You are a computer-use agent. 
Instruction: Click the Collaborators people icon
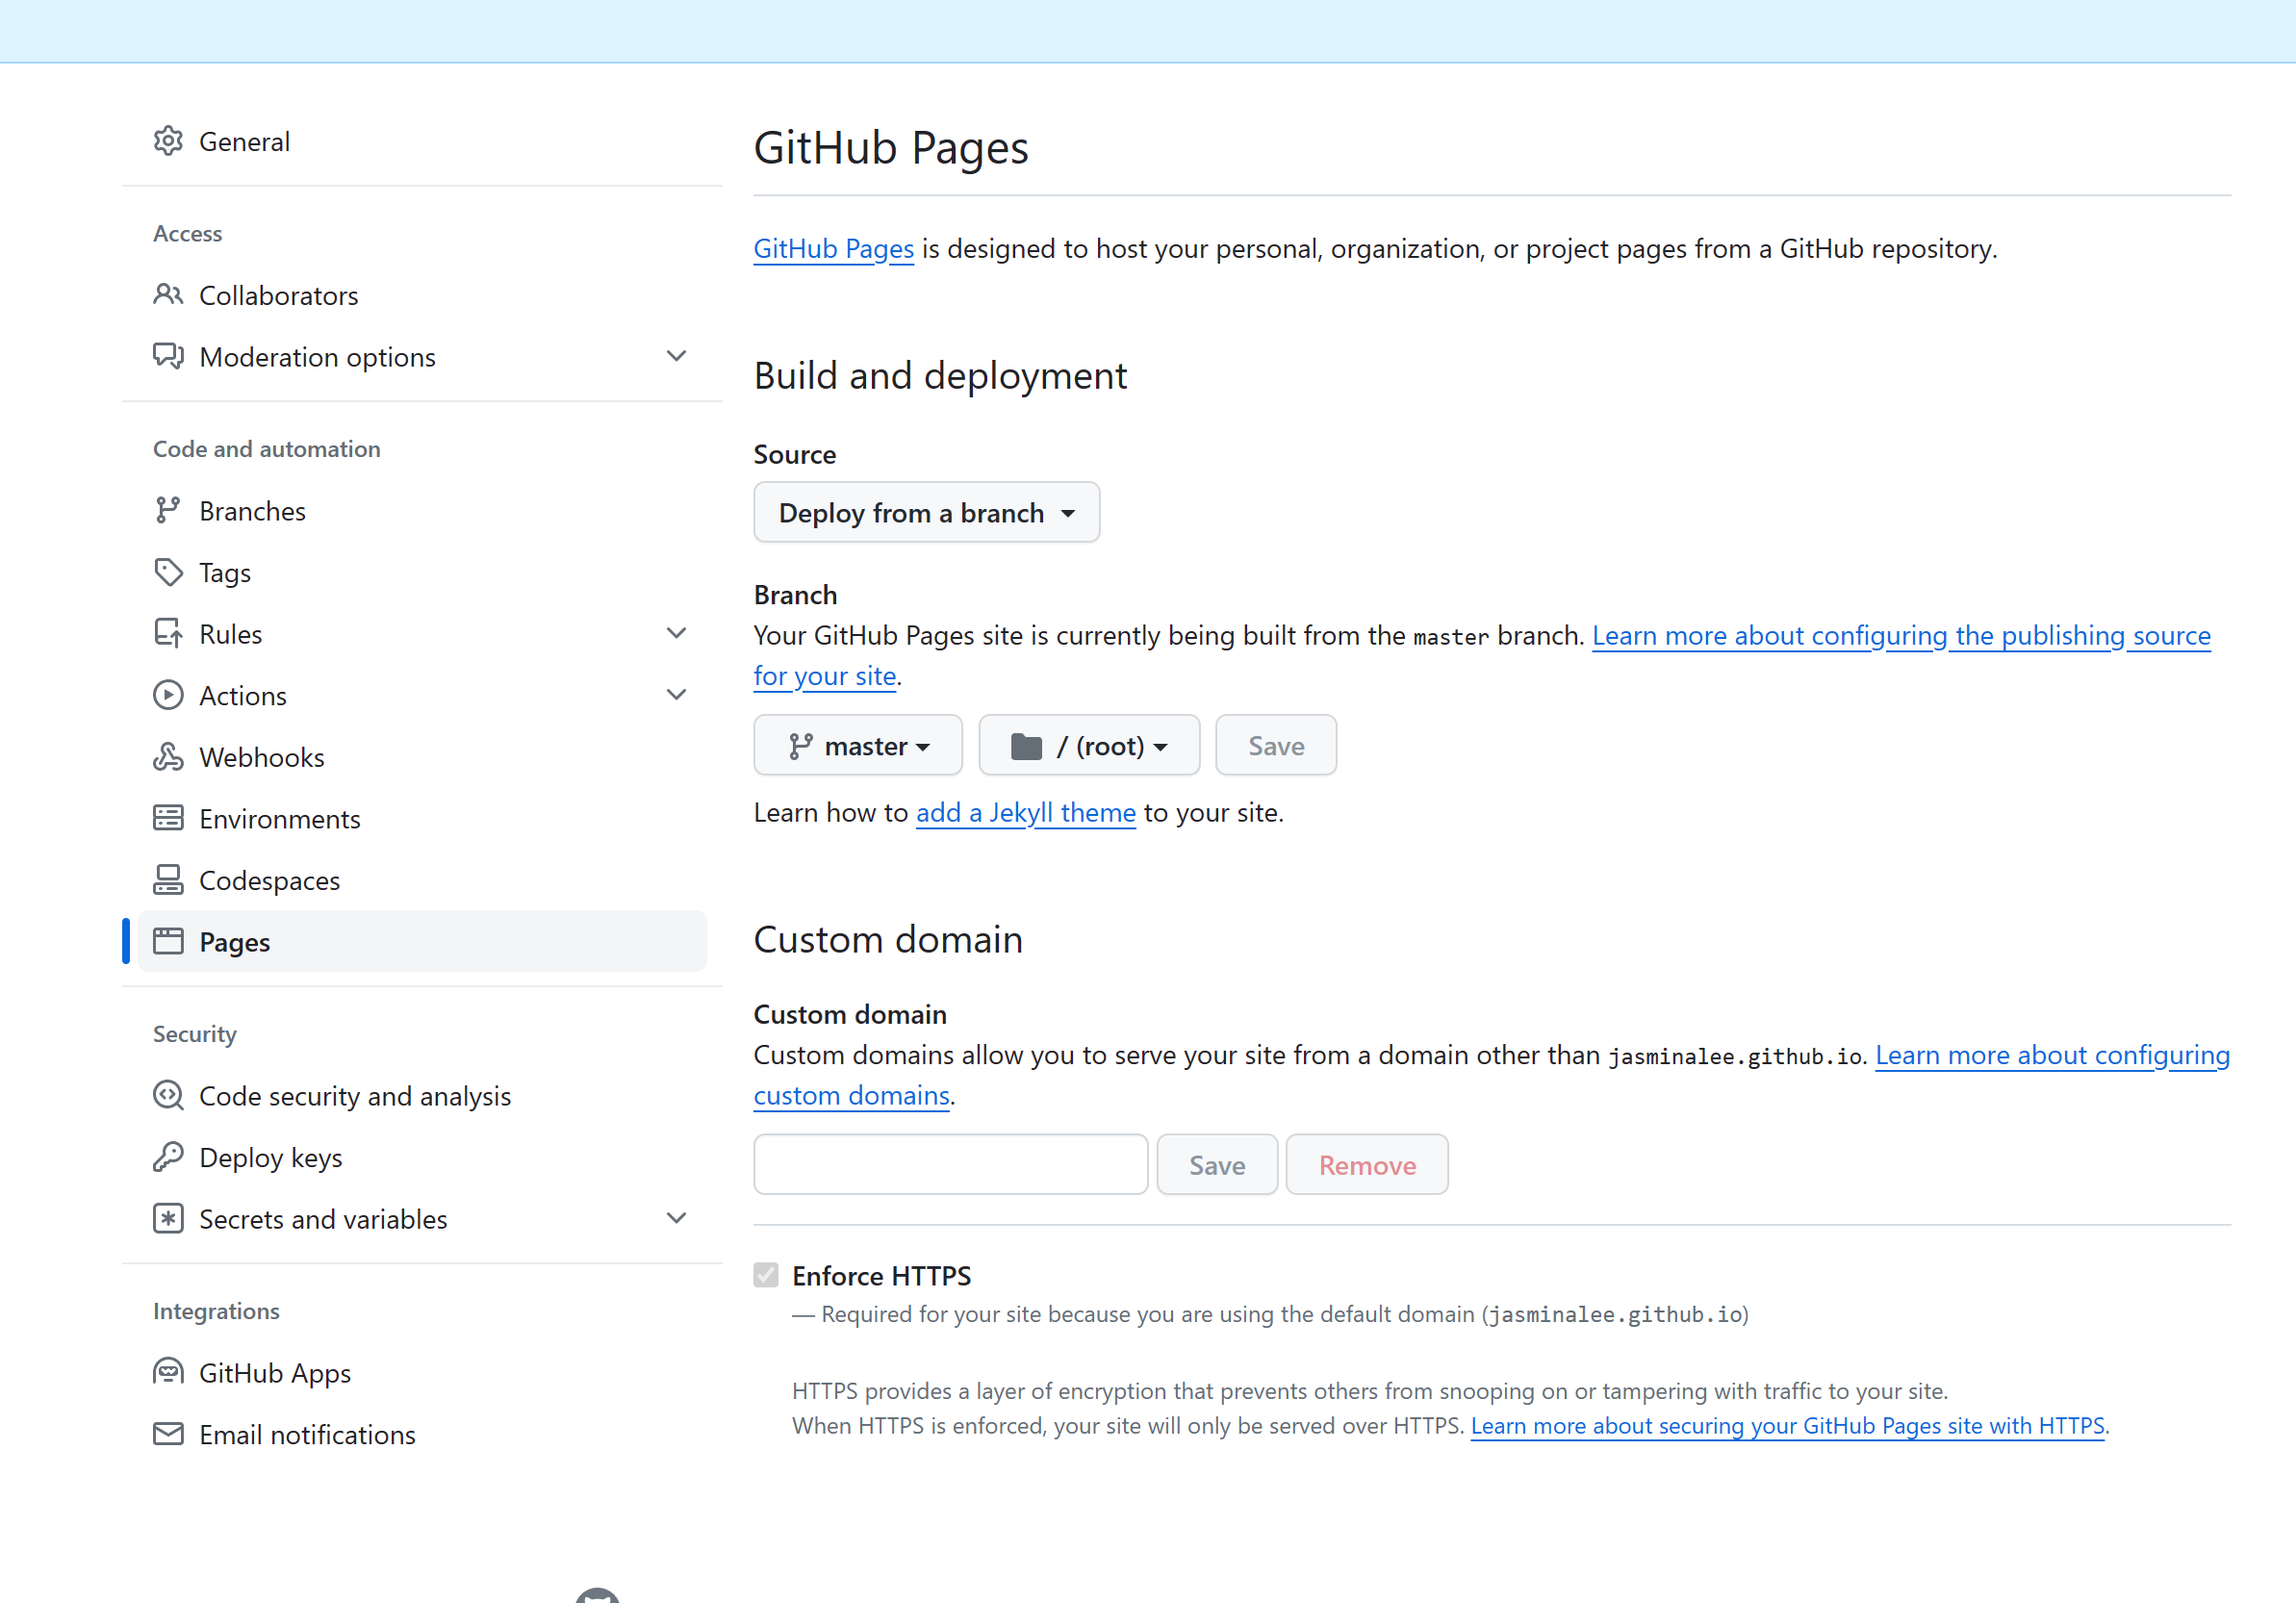tap(168, 295)
